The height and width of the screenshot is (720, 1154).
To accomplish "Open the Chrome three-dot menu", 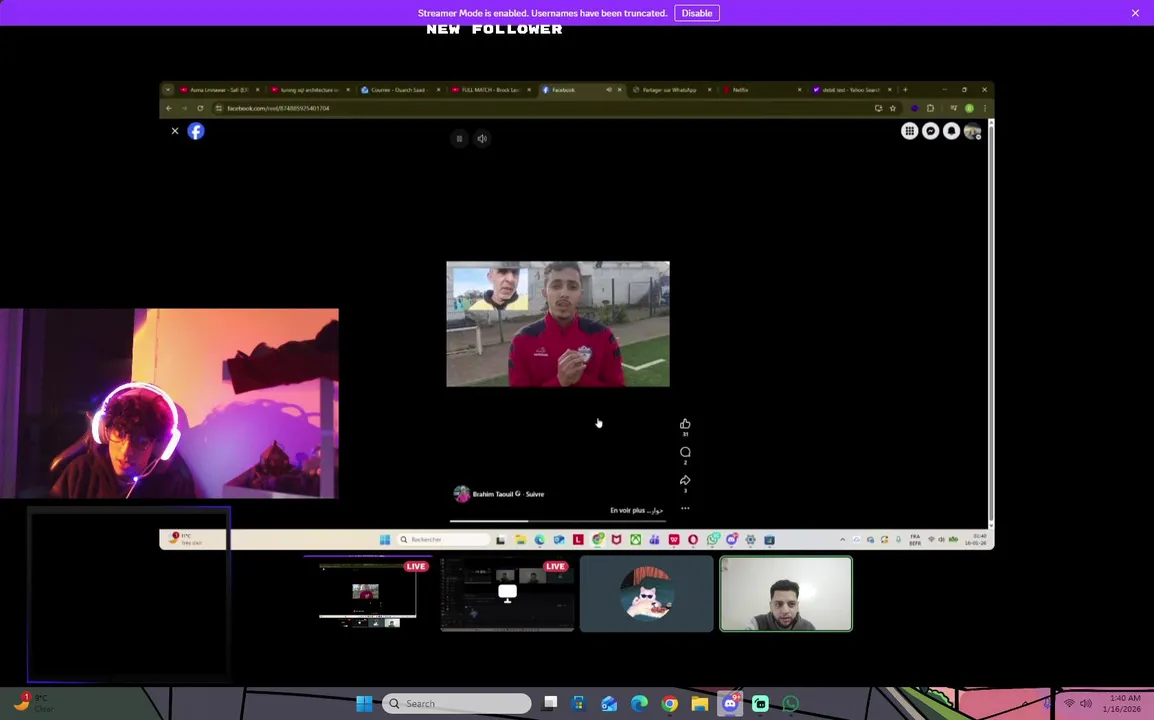I will coord(985,108).
